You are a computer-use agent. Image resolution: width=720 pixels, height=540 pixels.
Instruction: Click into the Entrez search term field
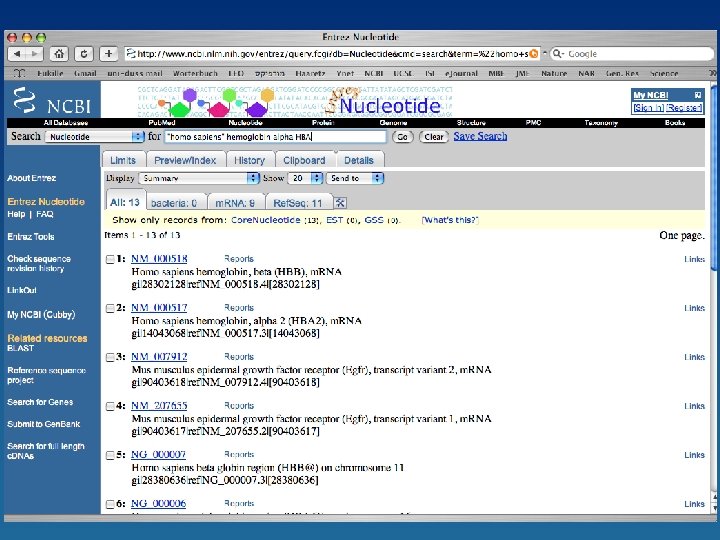(x=276, y=137)
